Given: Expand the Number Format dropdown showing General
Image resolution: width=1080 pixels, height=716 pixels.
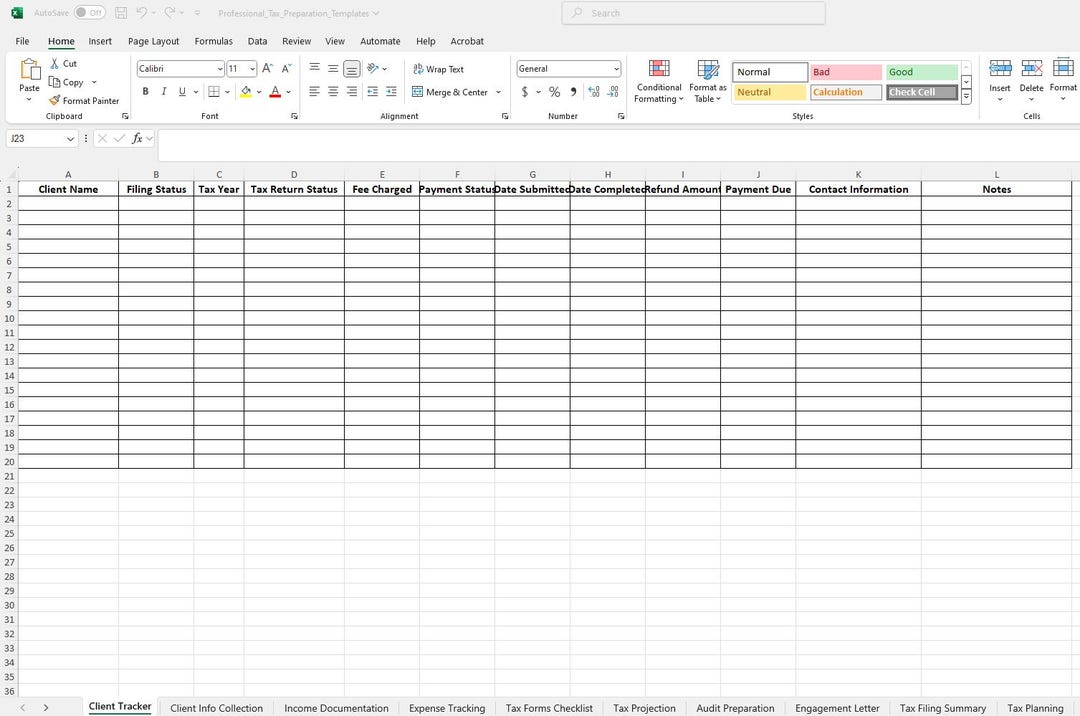Looking at the screenshot, I should pos(616,68).
